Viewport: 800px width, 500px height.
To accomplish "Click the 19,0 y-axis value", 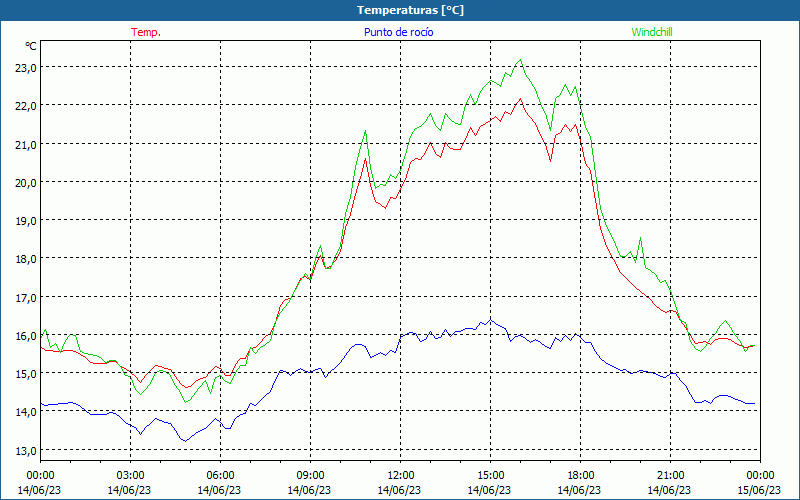I will [x=26, y=220].
